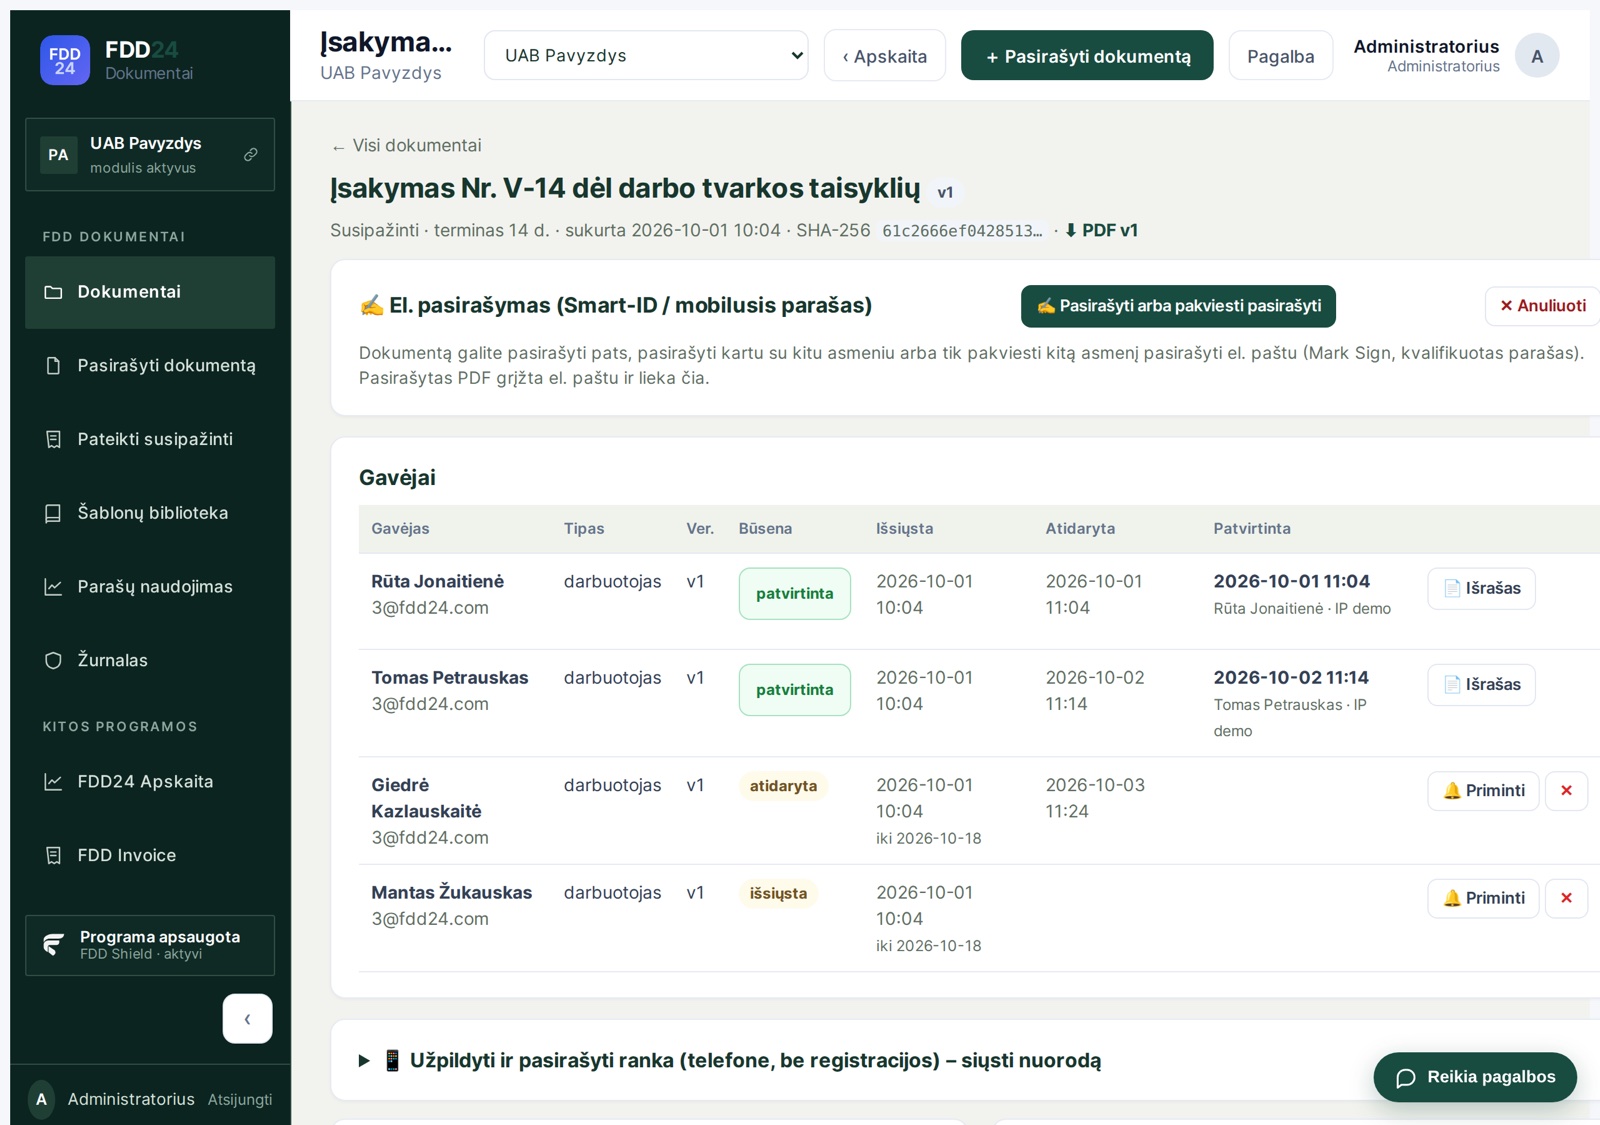Remove recipient Mantas Žukauskas with red X

[1566, 898]
